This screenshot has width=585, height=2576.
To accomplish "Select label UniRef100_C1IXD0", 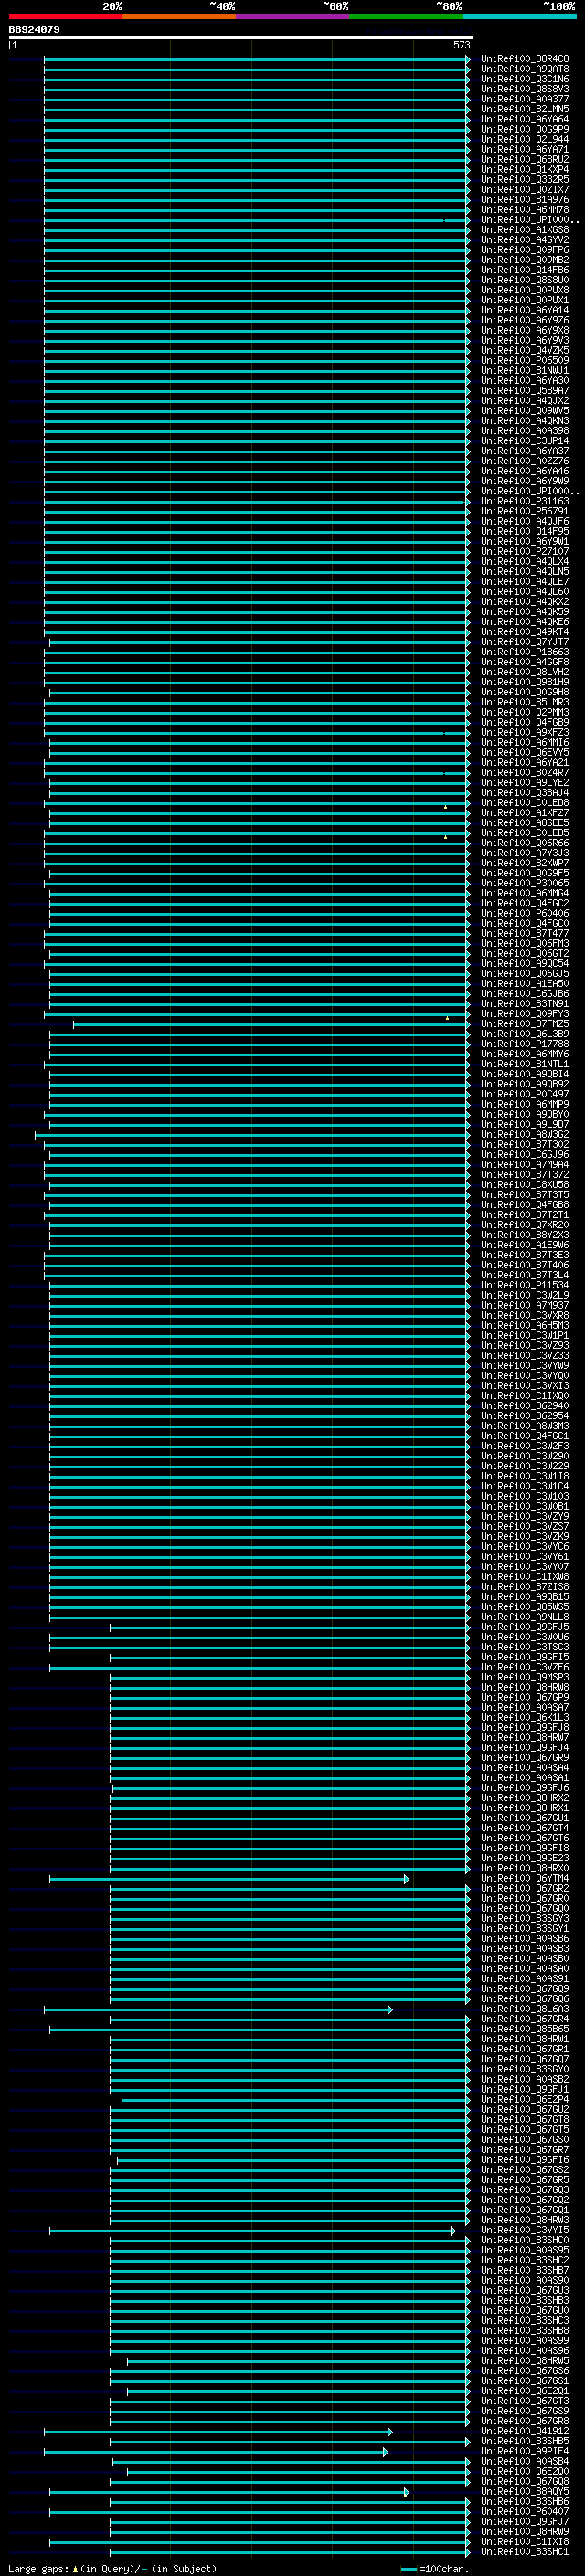I will (525, 1396).
